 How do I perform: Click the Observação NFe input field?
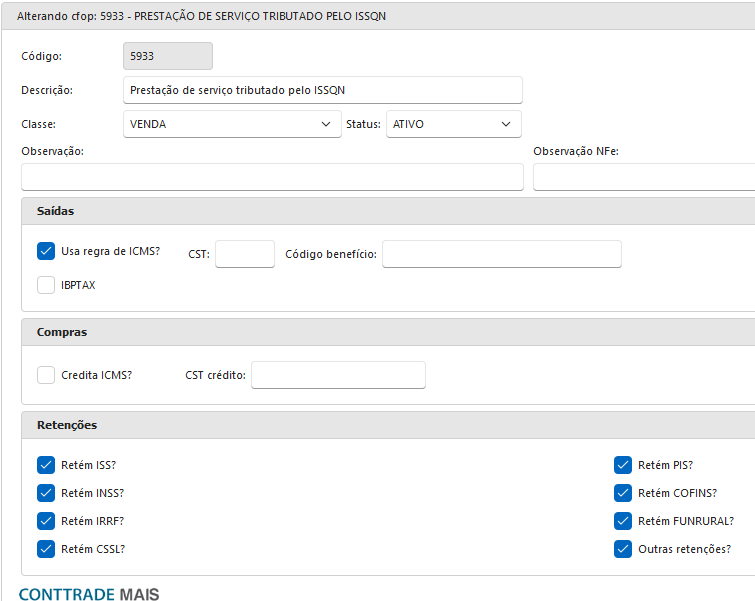click(643, 177)
